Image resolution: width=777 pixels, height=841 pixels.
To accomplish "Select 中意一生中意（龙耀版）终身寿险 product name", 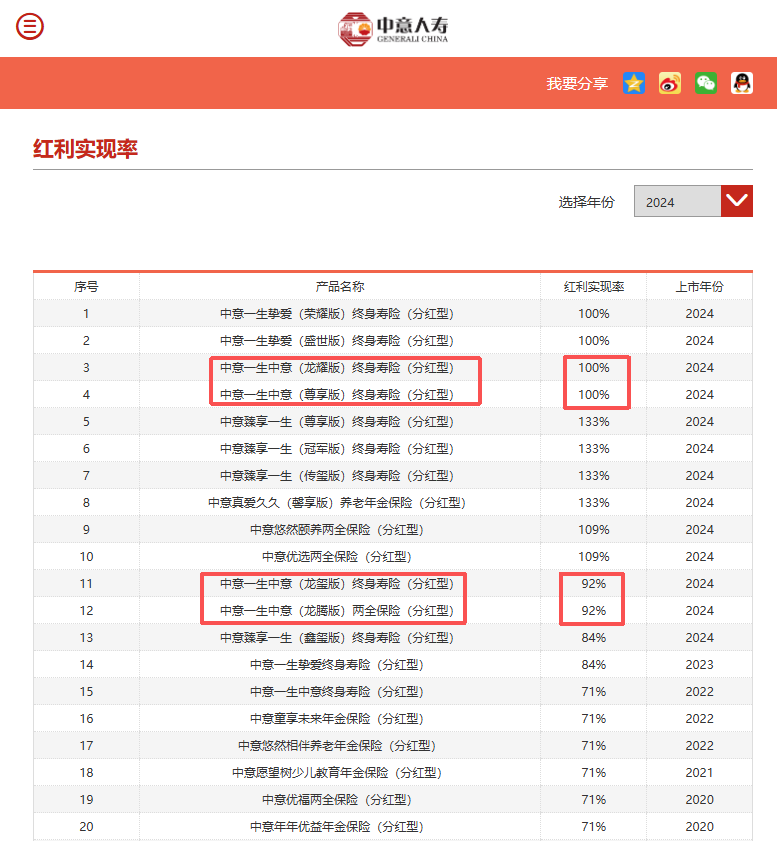I will [337, 367].
